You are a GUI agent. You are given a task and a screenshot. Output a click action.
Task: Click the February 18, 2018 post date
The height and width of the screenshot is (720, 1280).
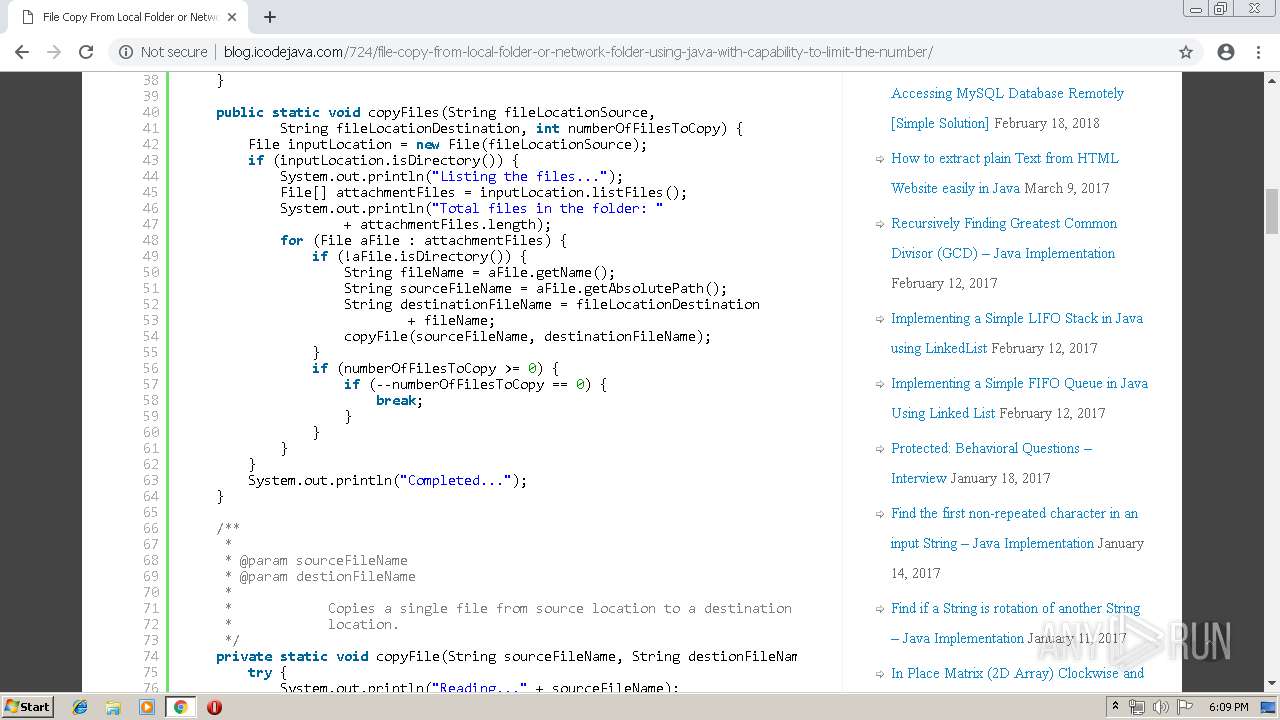pyautogui.click(x=1047, y=123)
